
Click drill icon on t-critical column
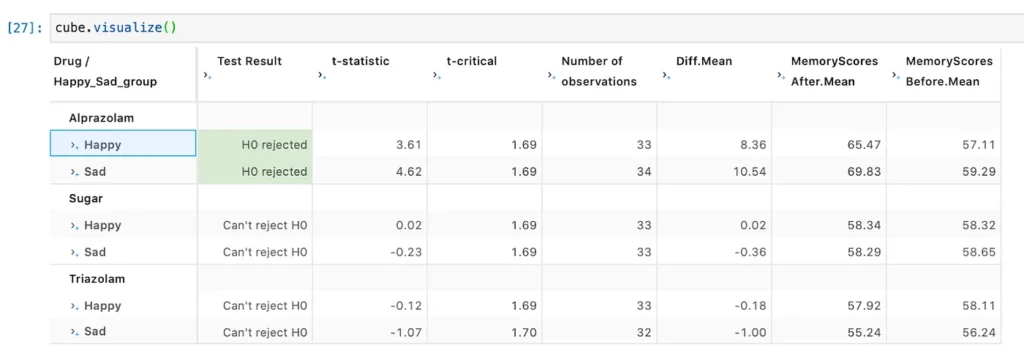tap(437, 75)
